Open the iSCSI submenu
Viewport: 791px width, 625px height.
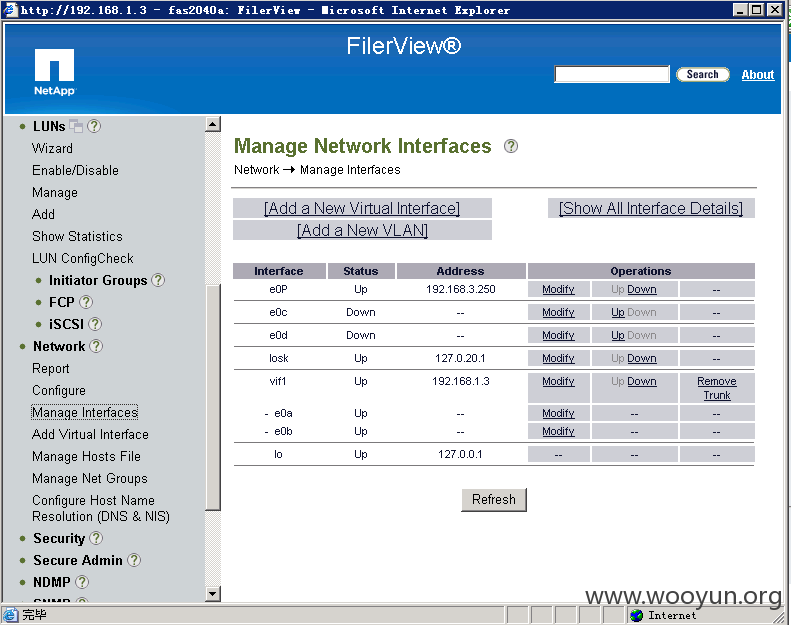66,324
